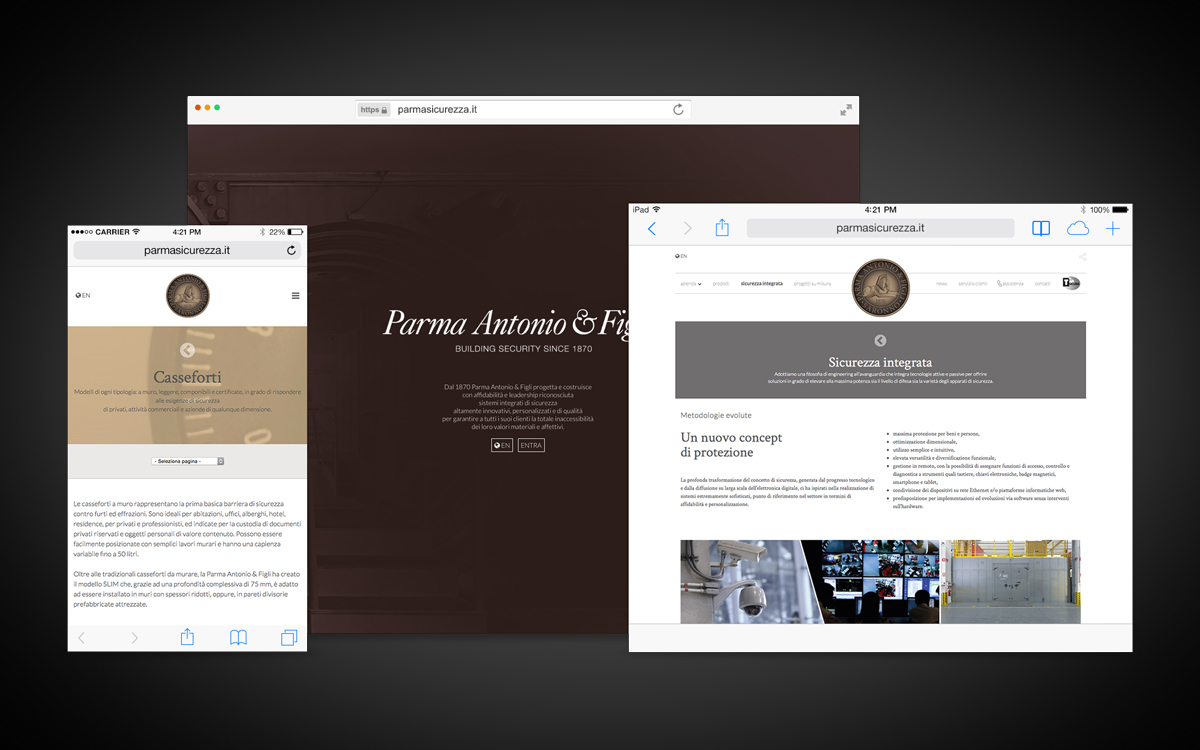The width and height of the screenshot is (1200, 750).
Task: Reload the page in the phone browser
Action: [x=291, y=250]
